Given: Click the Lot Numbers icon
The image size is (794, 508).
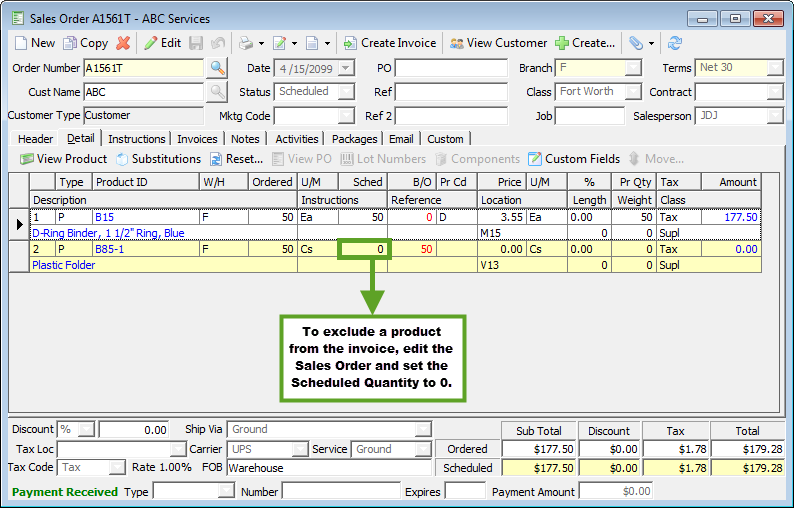Looking at the screenshot, I should pos(347,159).
